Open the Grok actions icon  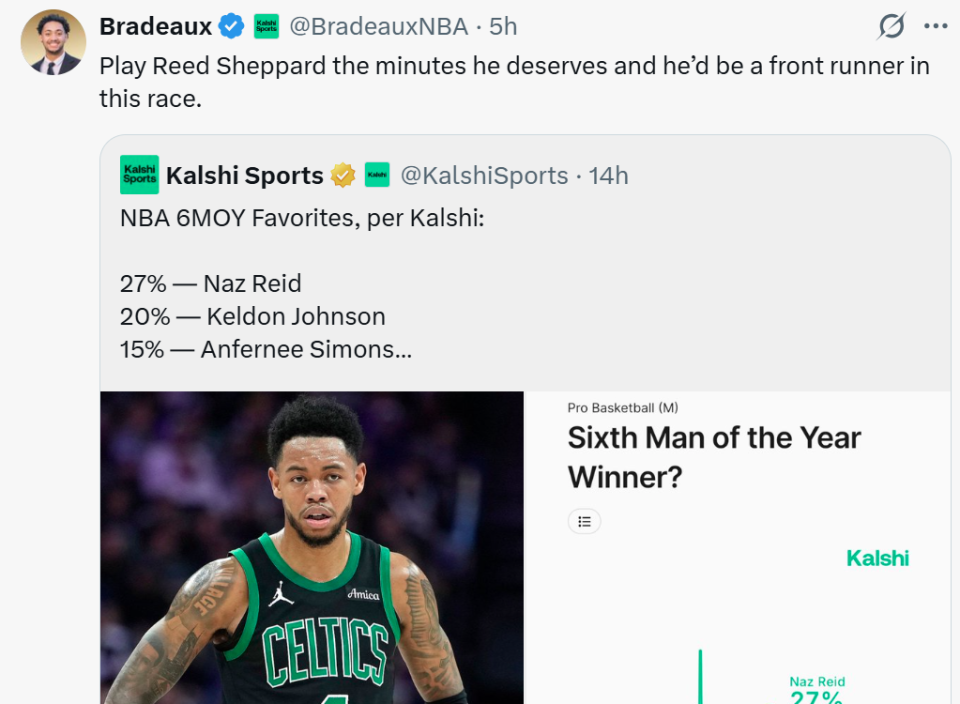click(x=891, y=26)
